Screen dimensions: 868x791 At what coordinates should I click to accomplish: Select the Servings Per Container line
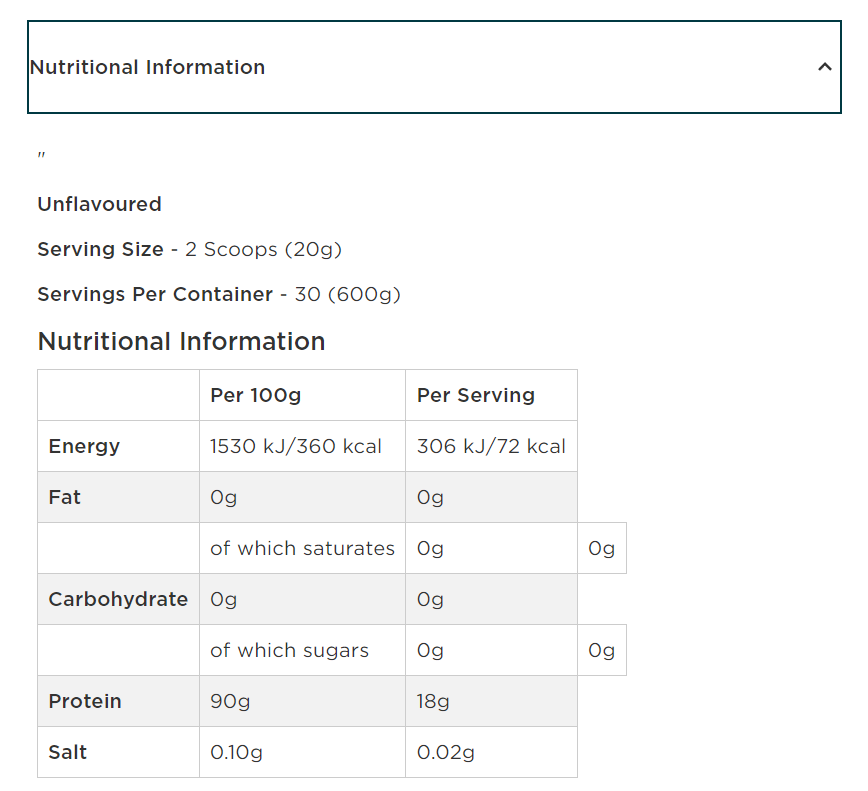[x=218, y=294]
